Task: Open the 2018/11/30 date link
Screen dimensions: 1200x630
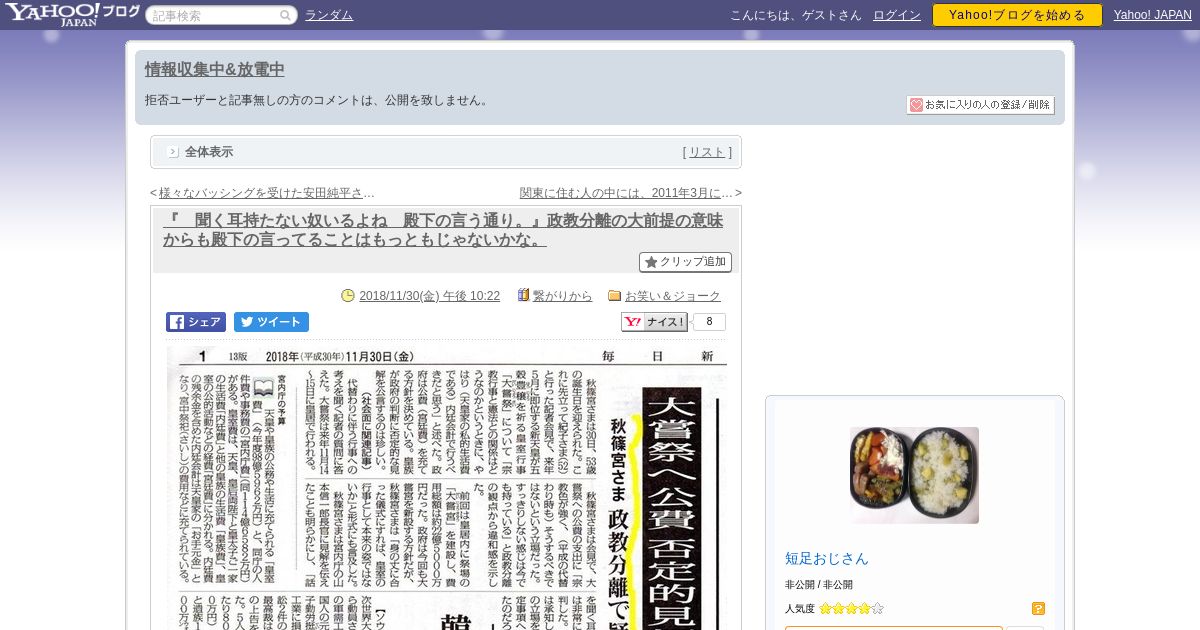Action: (429, 296)
